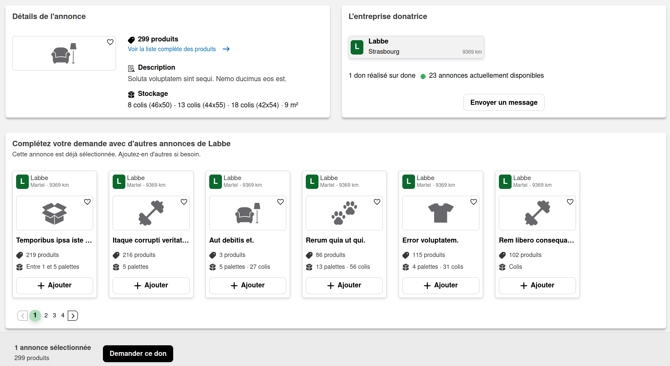The height and width of the screenshot is (366, 670).
Task: Select page 2 in pagination
Action: click(46, 316)
